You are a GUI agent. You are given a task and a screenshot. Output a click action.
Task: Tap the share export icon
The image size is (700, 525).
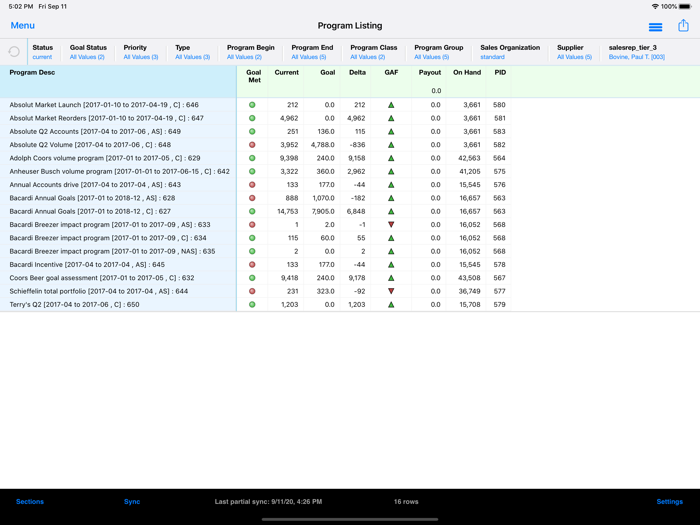point(683,25)
